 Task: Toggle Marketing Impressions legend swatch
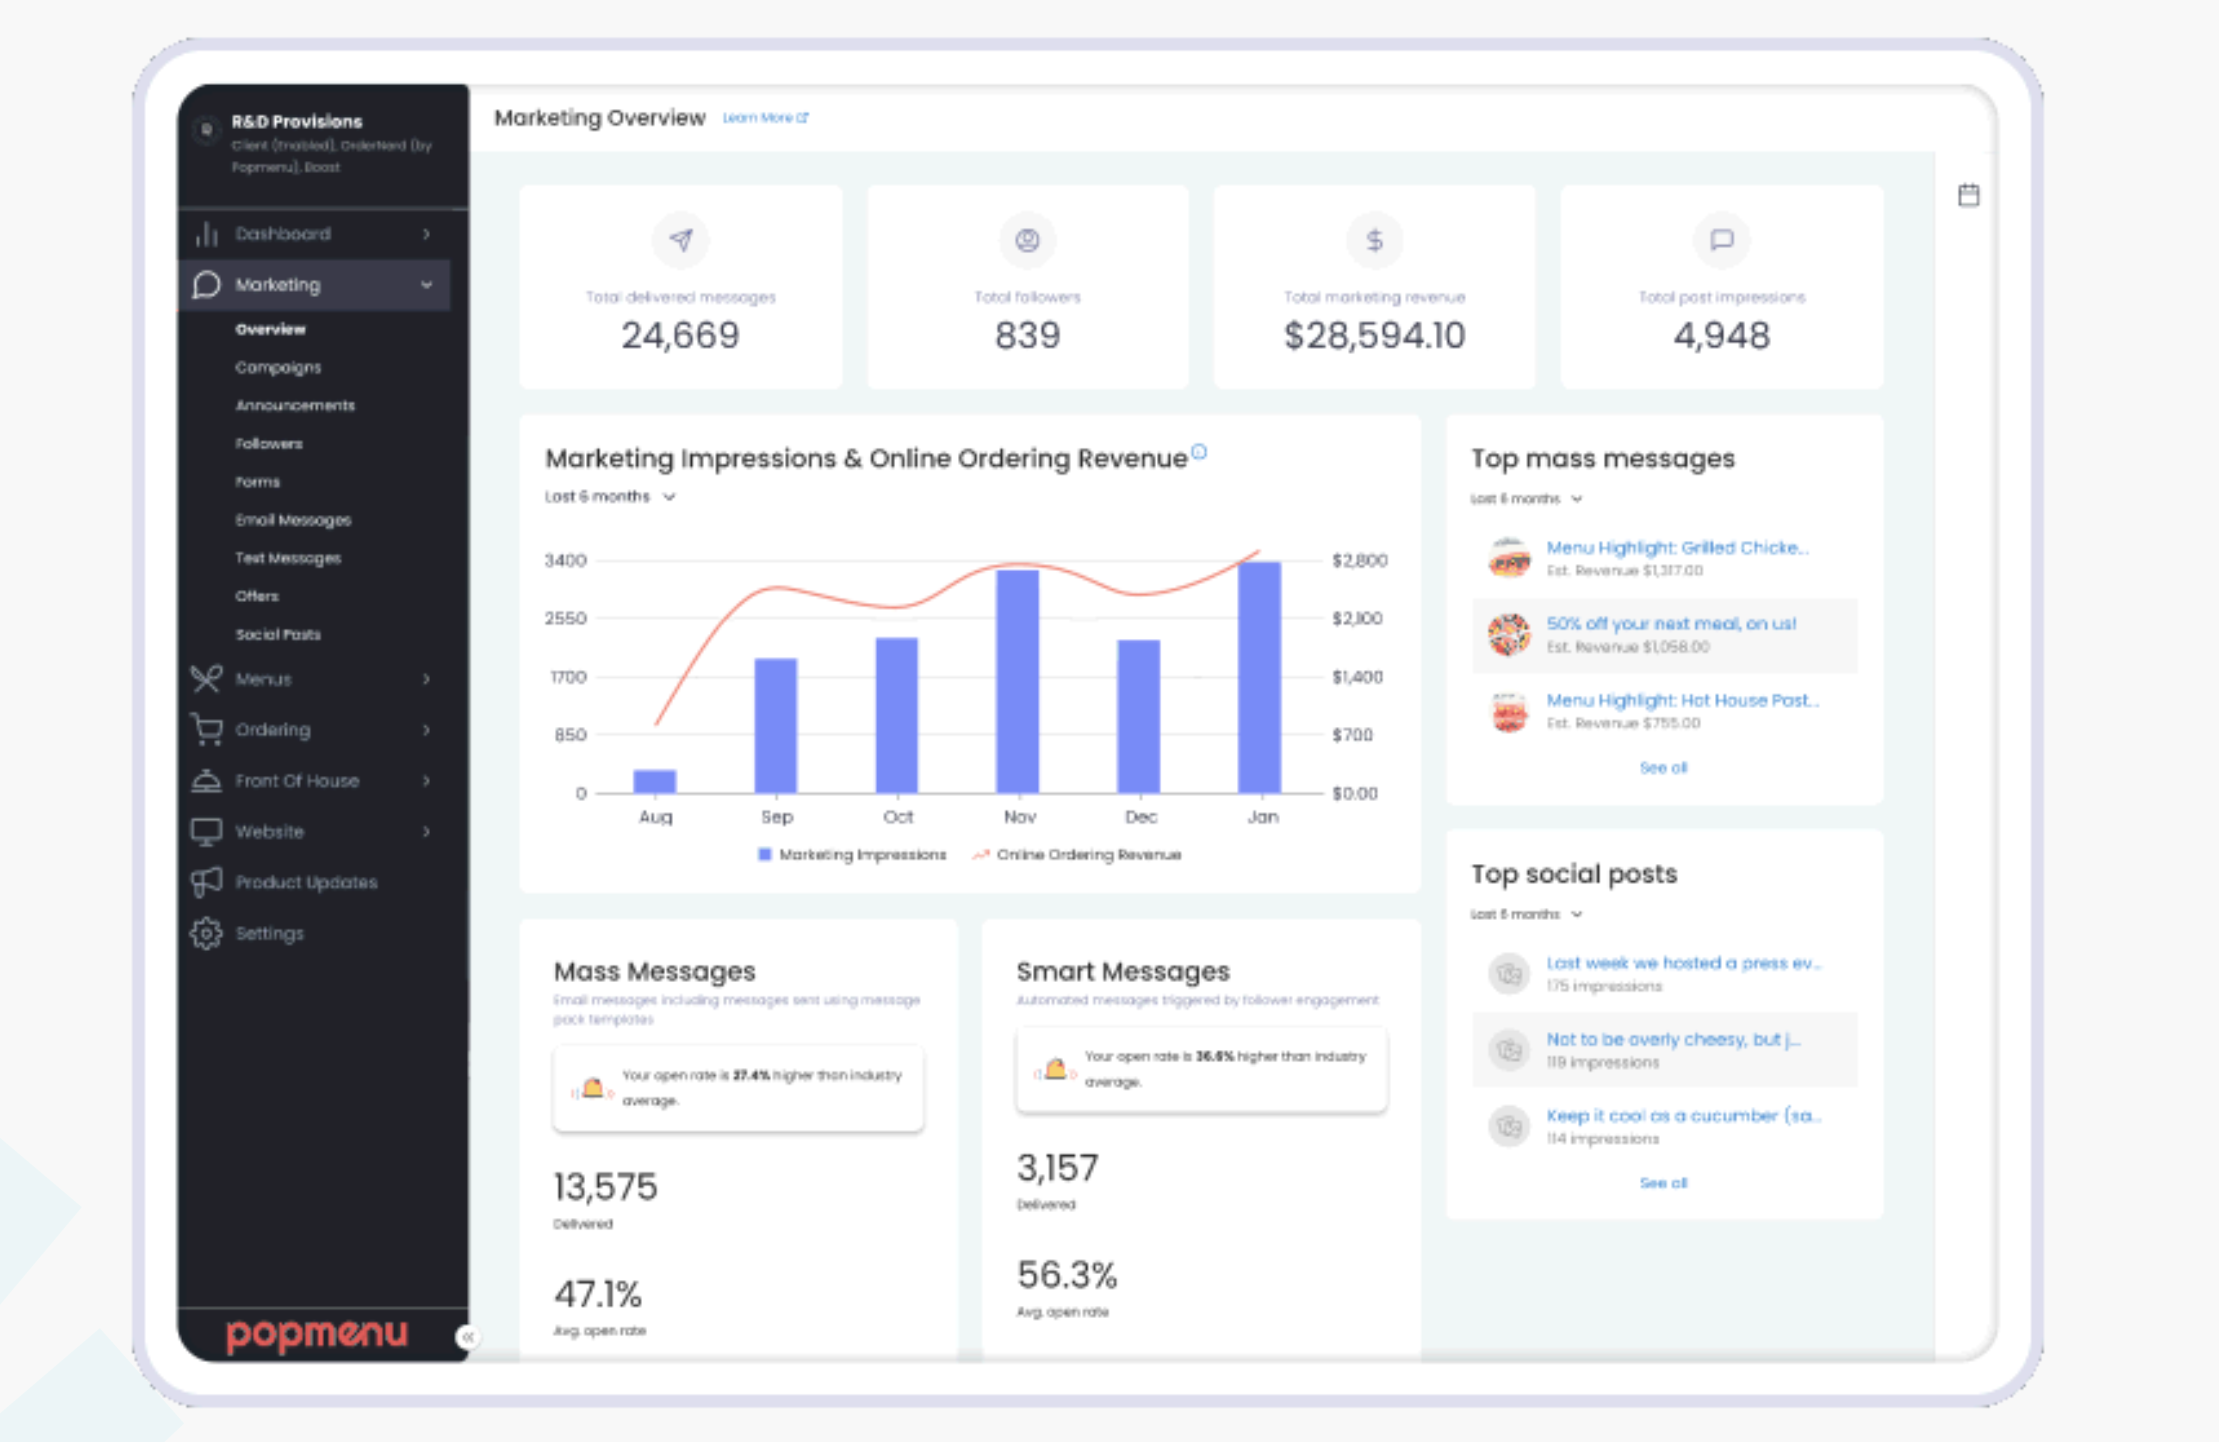pos(765,854)
